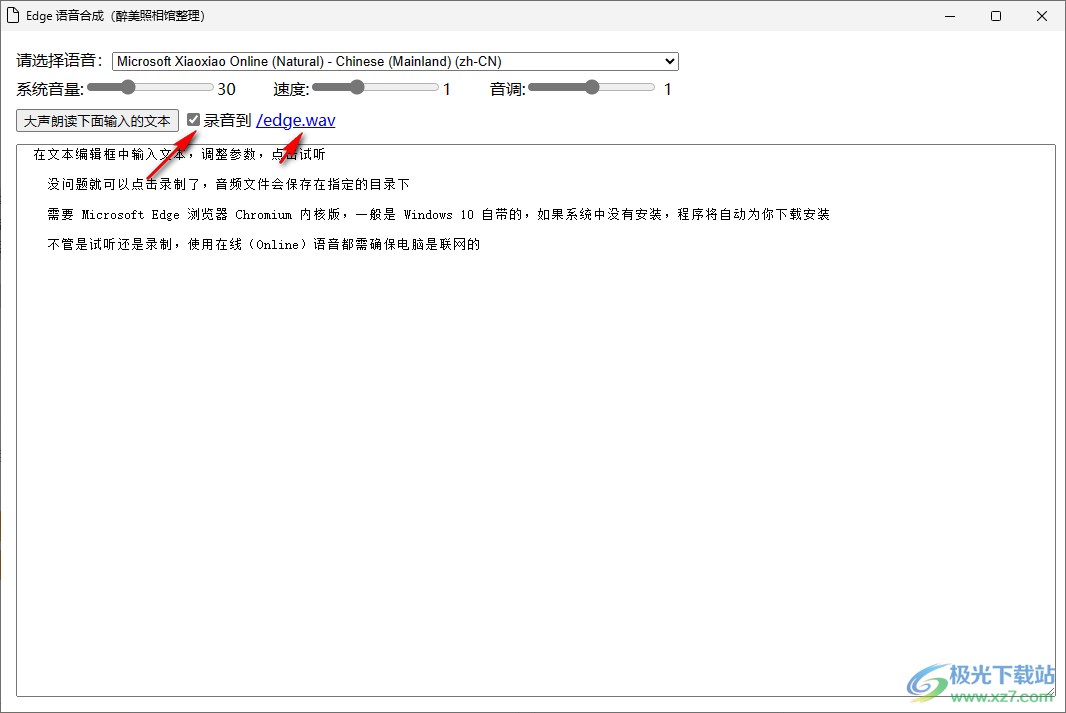Click the 大声朗读下面输入的文本 button

(96, 120)
